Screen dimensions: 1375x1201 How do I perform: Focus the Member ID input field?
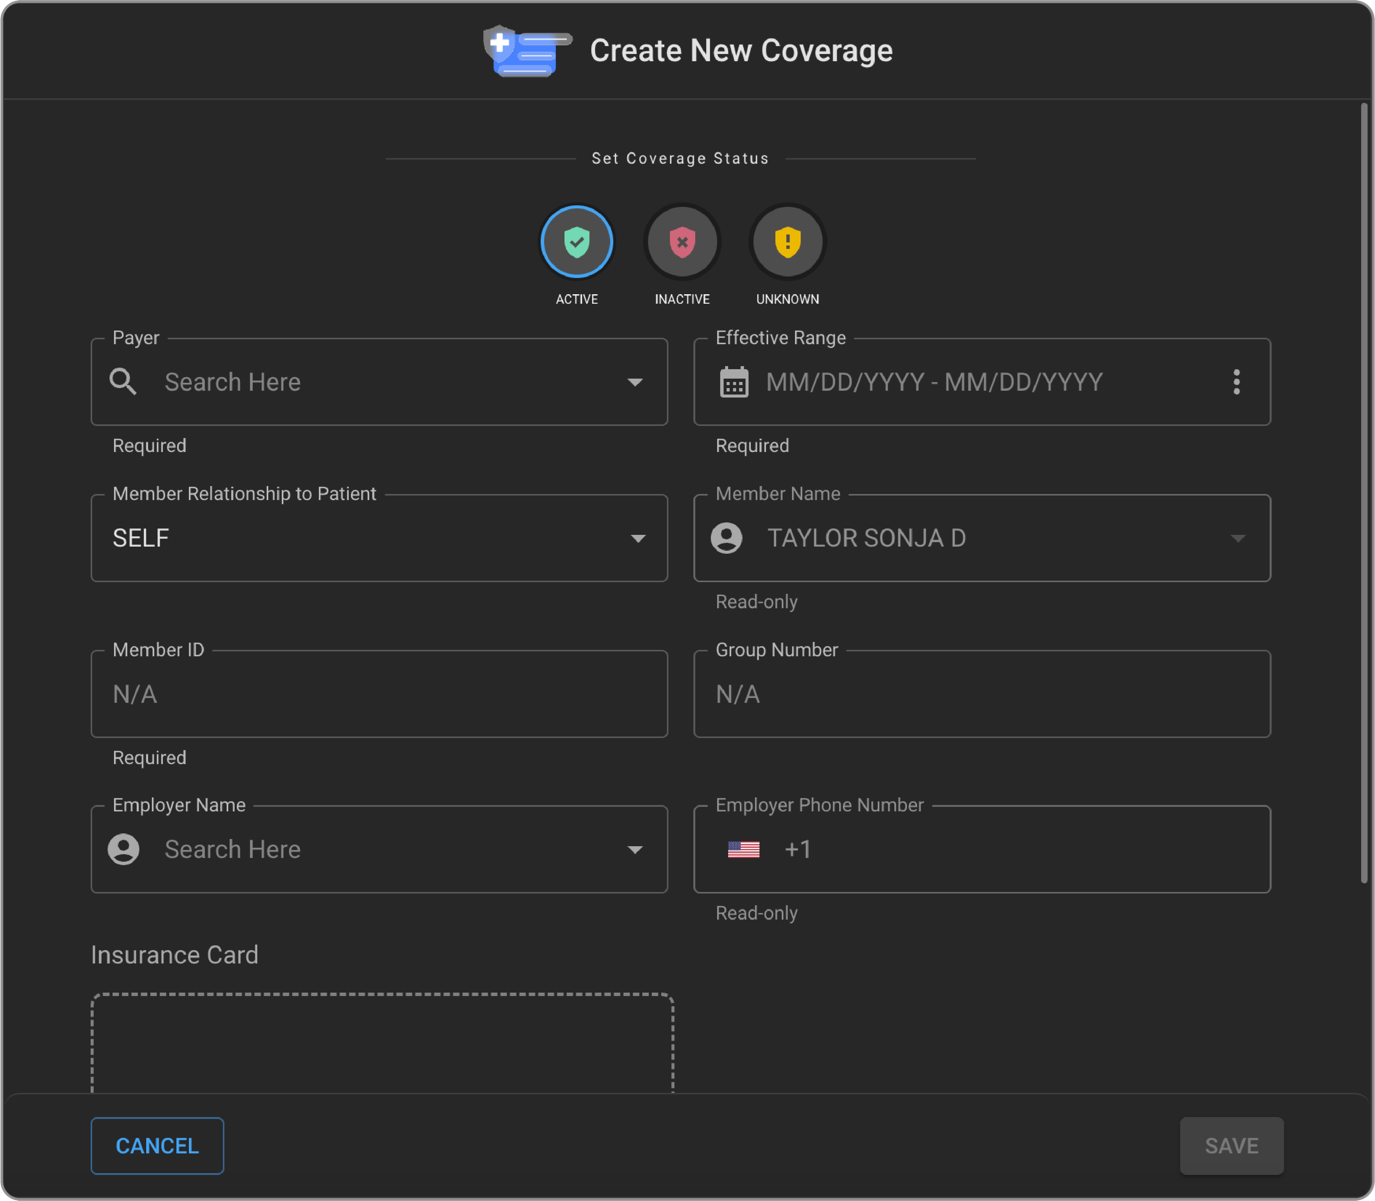click(379, 694)
